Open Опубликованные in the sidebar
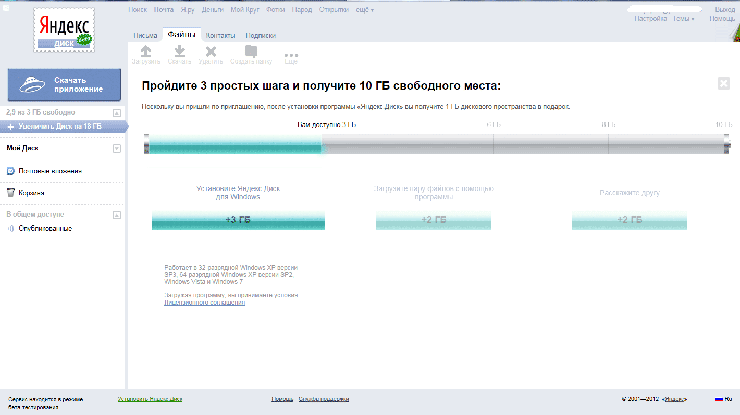The width and height of the screenshot is (740, 415). [45, 229]
